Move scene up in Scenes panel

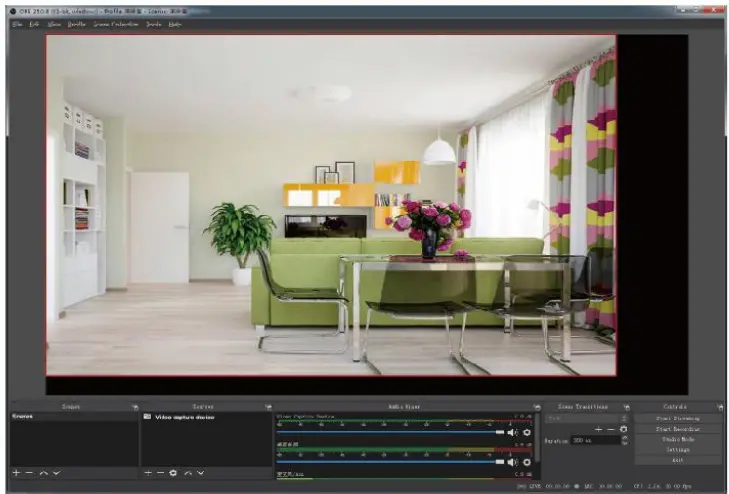(44, 473)
